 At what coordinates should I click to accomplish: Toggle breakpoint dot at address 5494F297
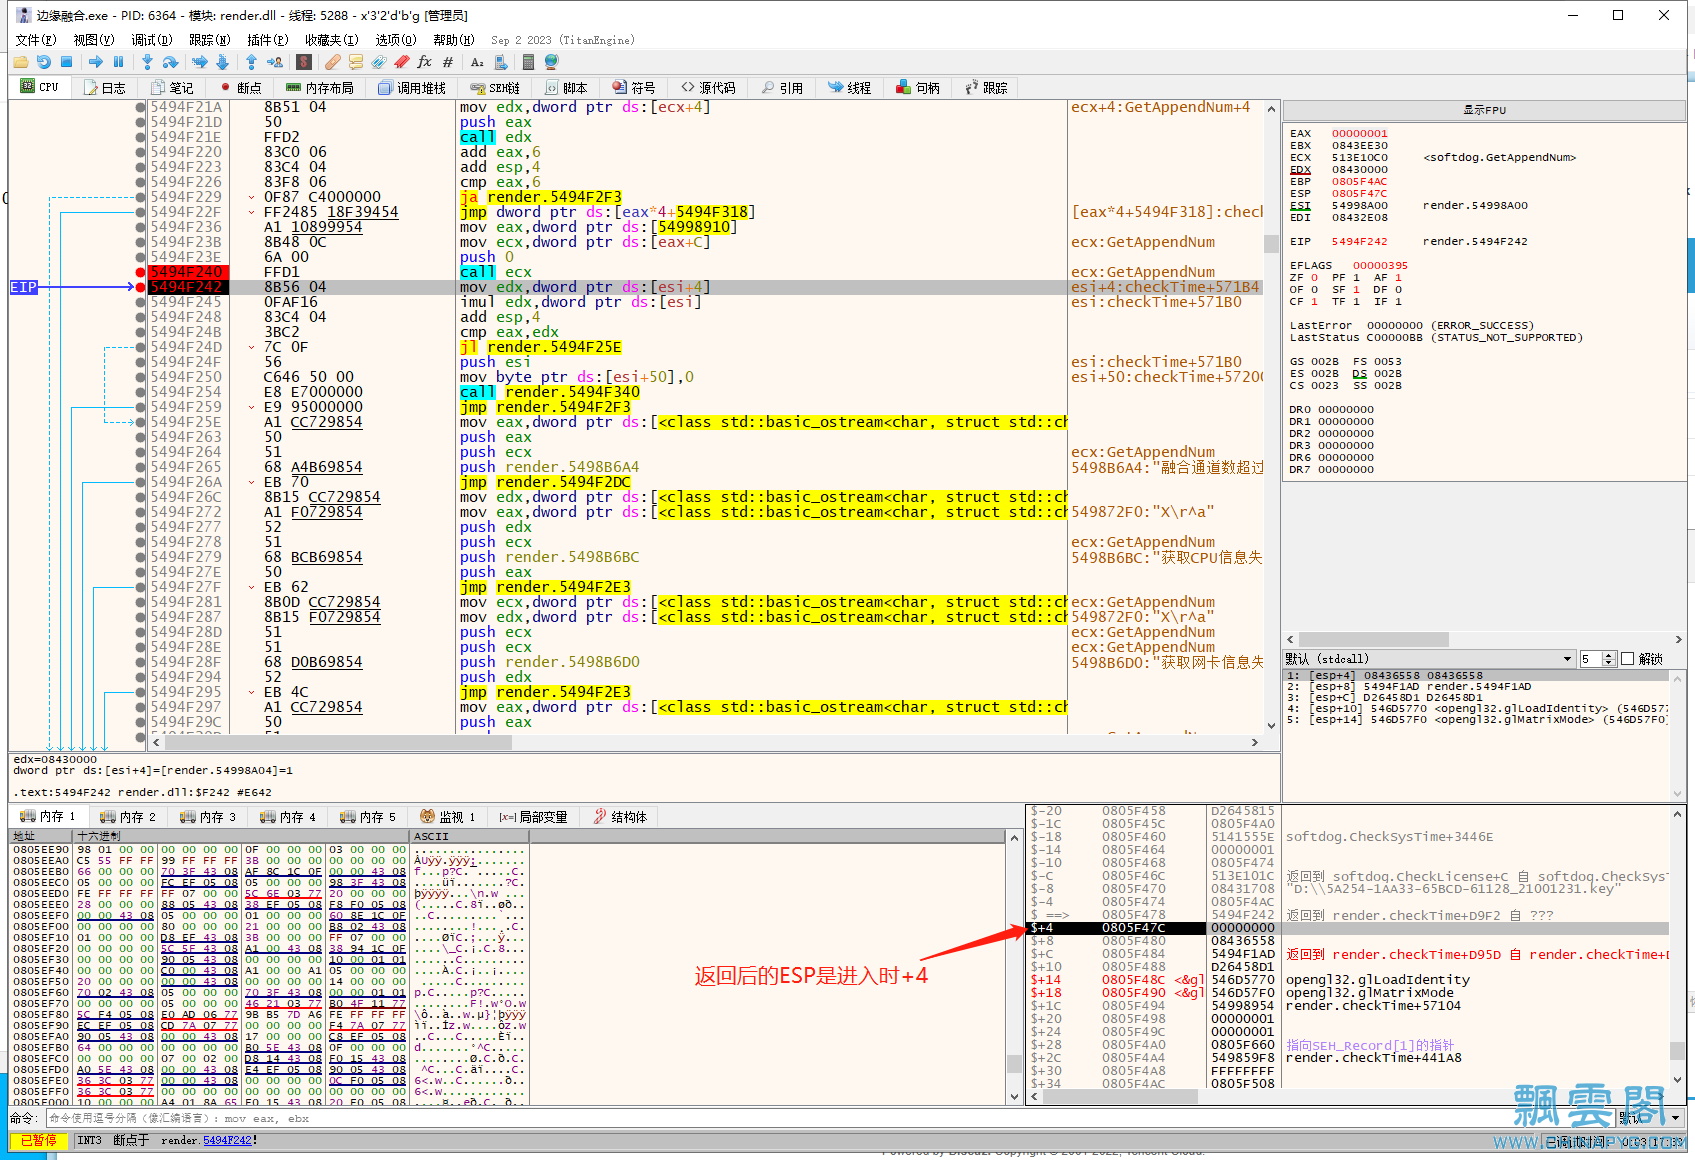(x=140, y=707)
